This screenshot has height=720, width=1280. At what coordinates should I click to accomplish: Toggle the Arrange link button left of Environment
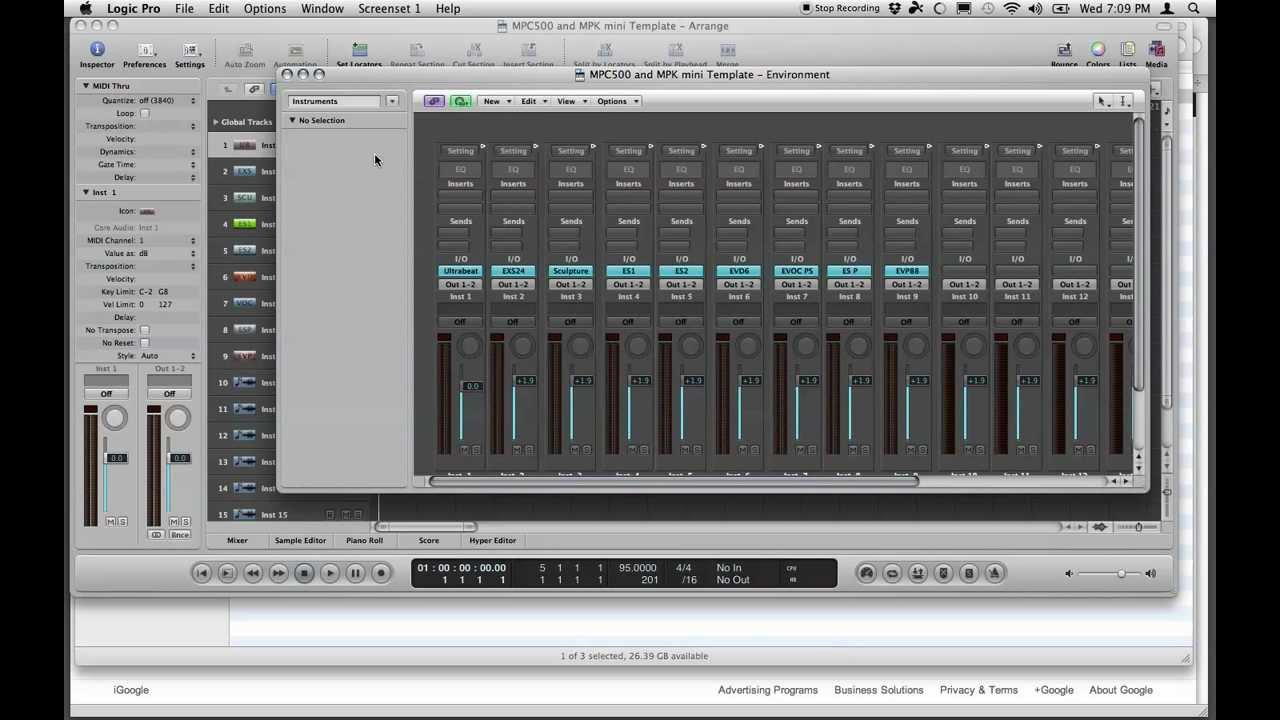coord(254,89)
